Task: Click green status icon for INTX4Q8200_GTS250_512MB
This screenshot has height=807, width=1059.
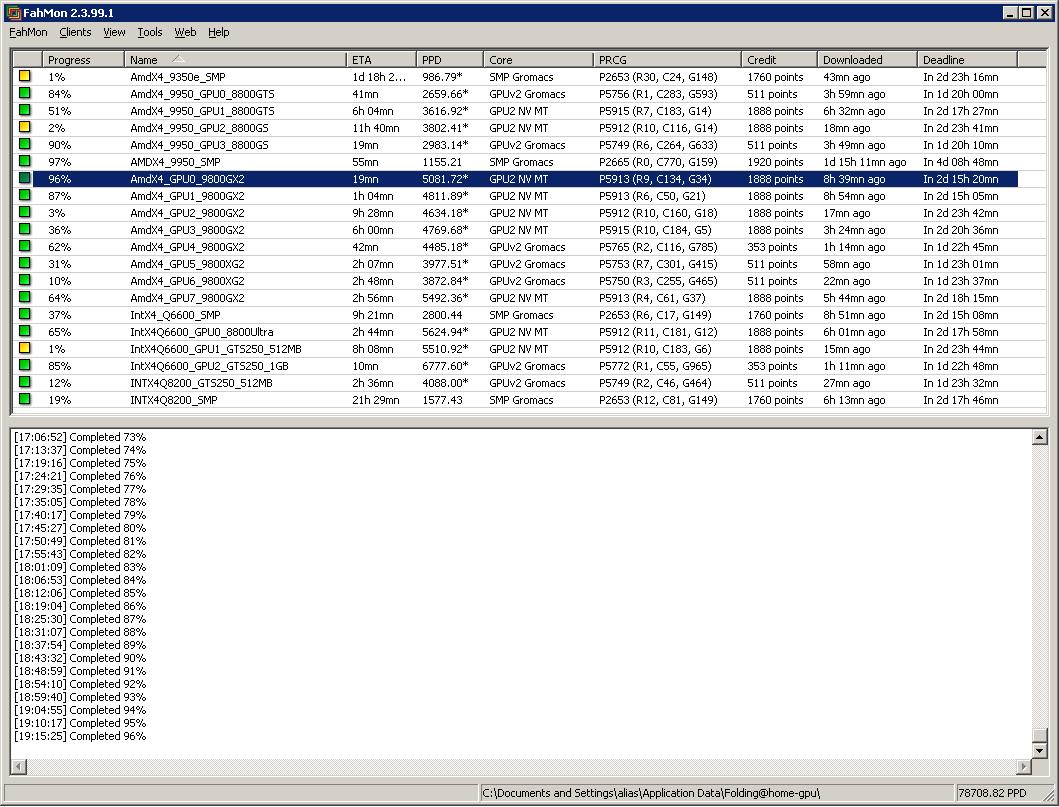Action: (25, 382)
